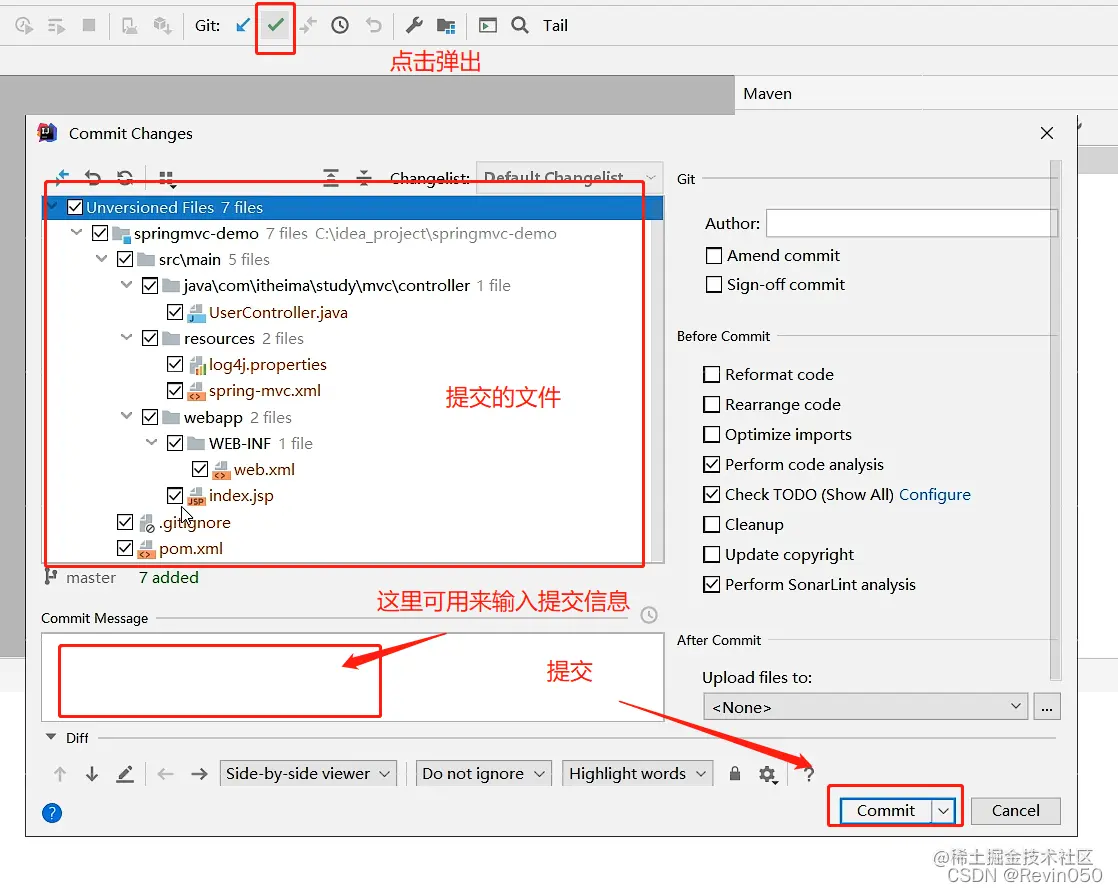Expand all nodes in the changes tree
This screenshot has width=1118, height=892.
pyautogui.click(x=331, y=177)
